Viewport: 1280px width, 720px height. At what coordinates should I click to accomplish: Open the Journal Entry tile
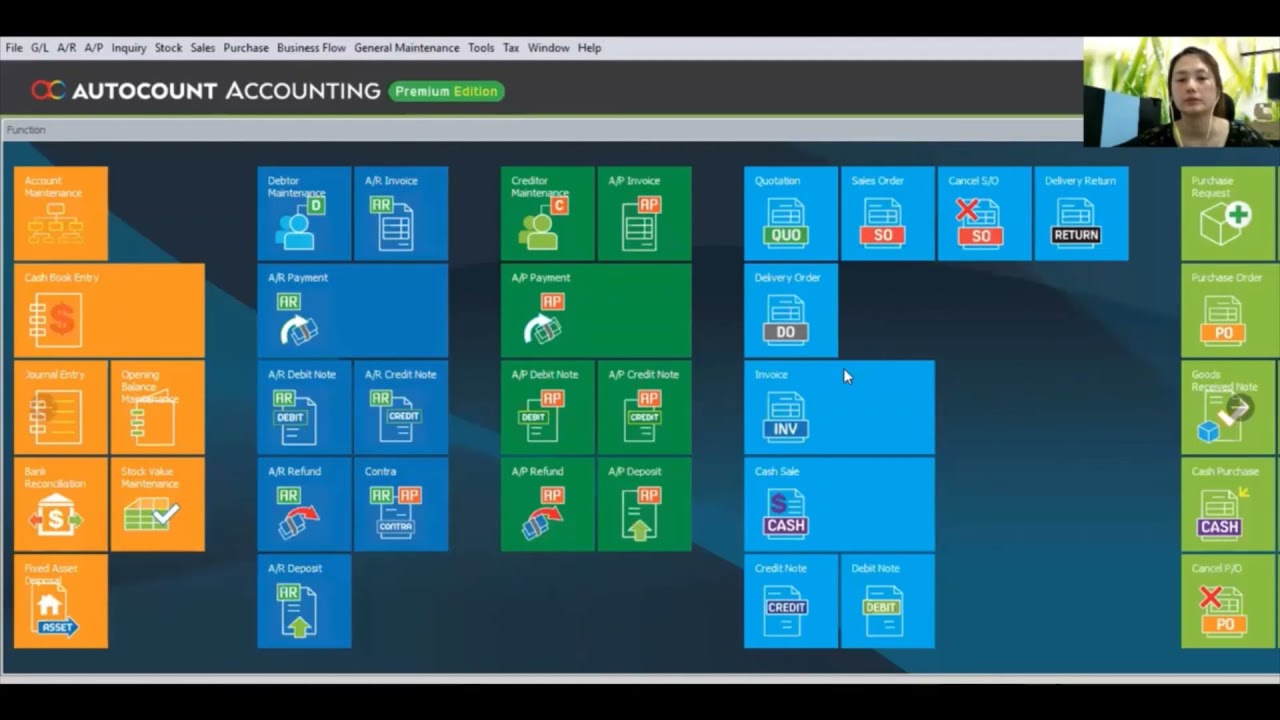(x=61, y=407)
